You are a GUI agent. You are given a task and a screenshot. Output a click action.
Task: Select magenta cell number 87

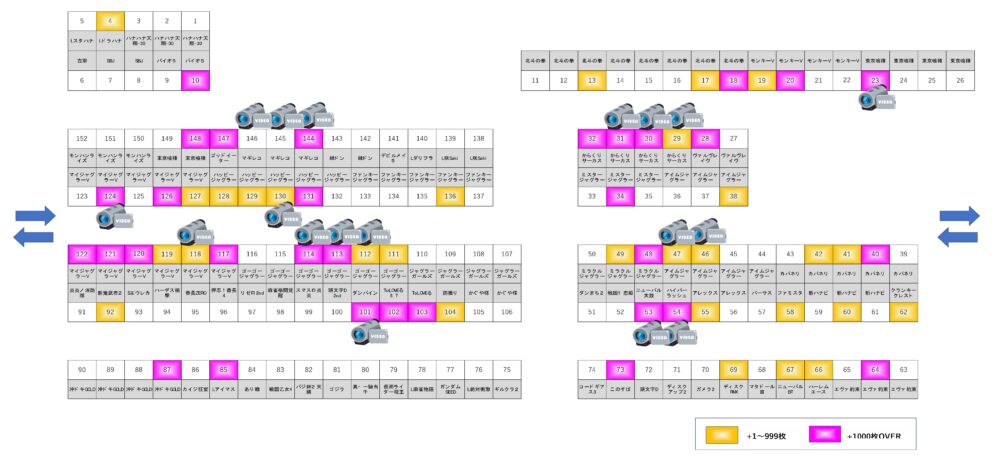pyautogui.click(x=167, y=369)
